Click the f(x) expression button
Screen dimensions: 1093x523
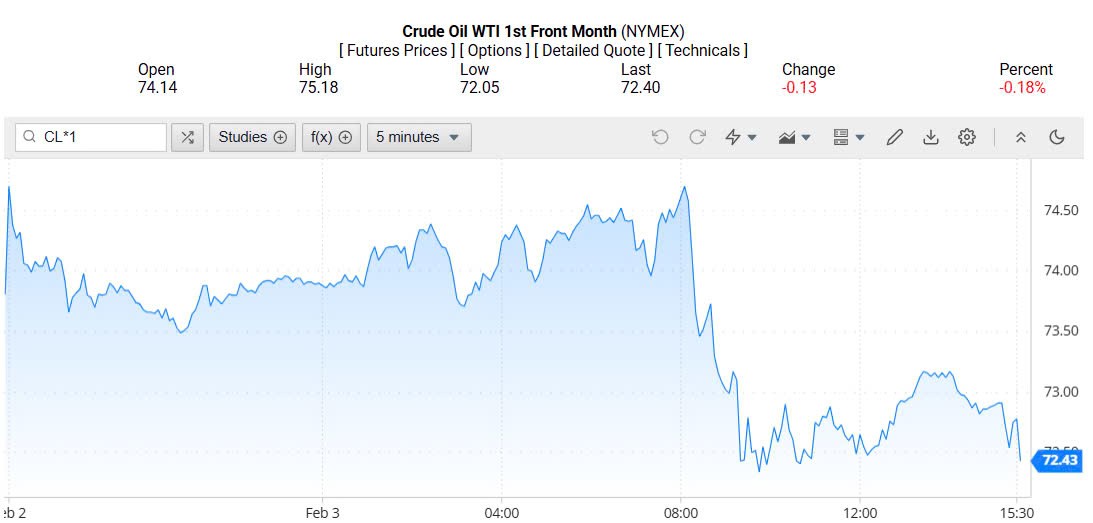pyautogui.click(x=331, y=137)
